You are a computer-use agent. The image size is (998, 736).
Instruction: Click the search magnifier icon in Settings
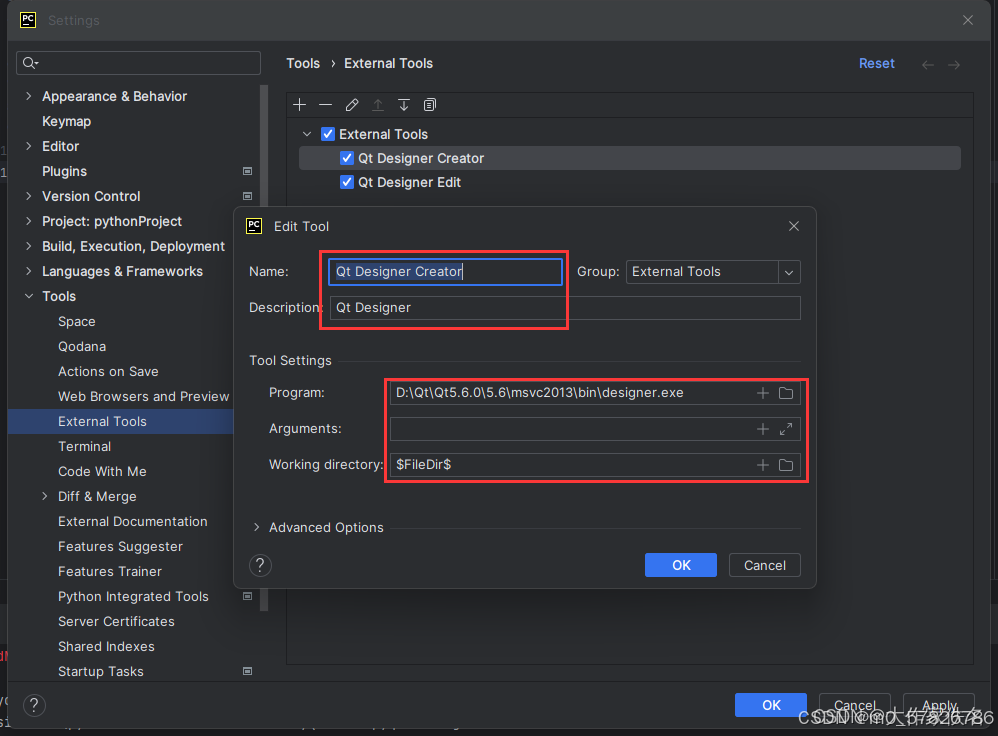pyautogui.click(x=30, y=62)
